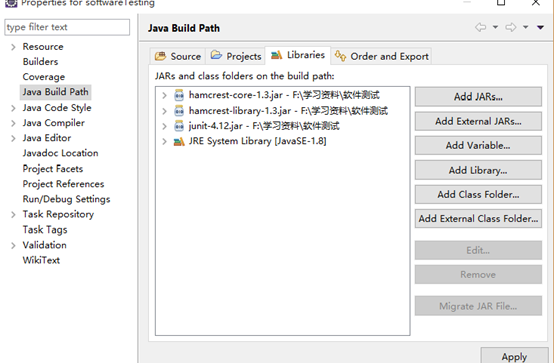Viewport: 554px width, 363px height.
Task: Expand the Java Compiler node
Action: [x=13, y=123]
